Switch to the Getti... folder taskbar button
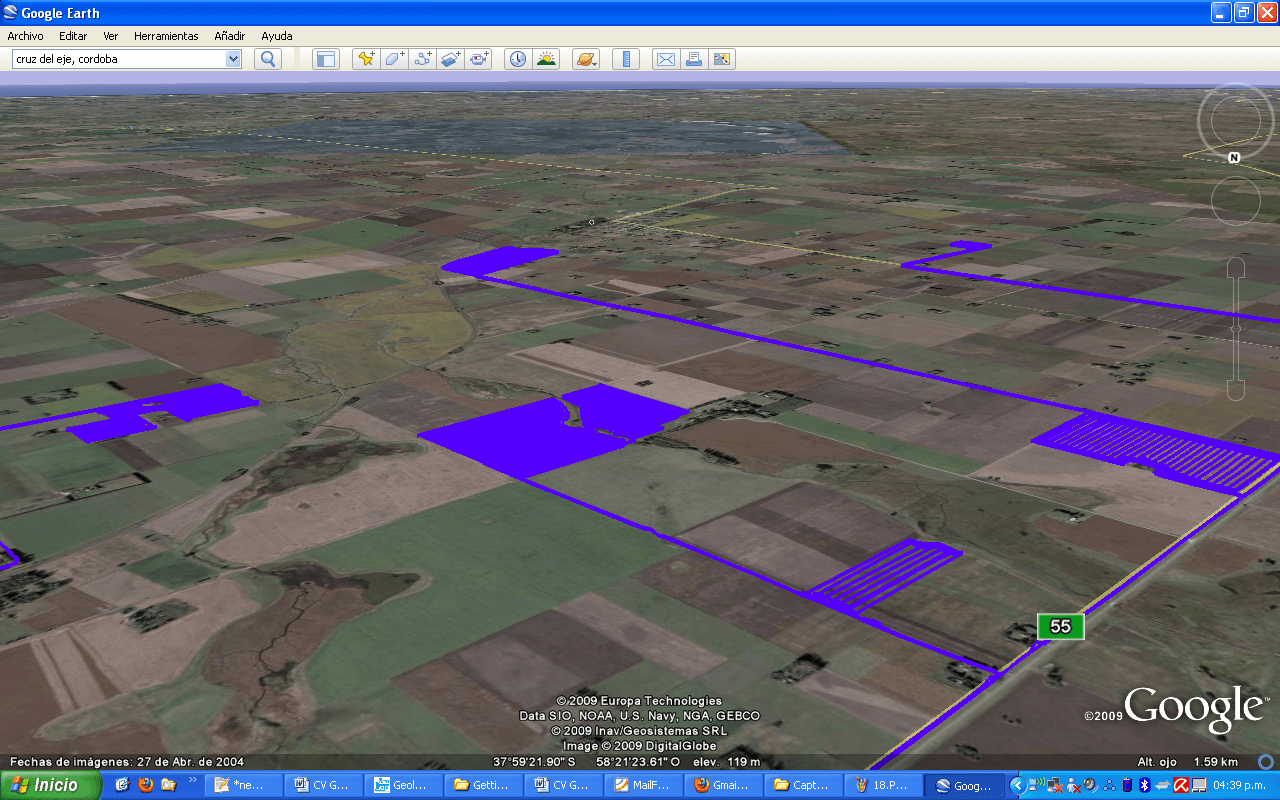This screenshot has width=1280, height=800. pyautogui.click(x=486, y=785)
